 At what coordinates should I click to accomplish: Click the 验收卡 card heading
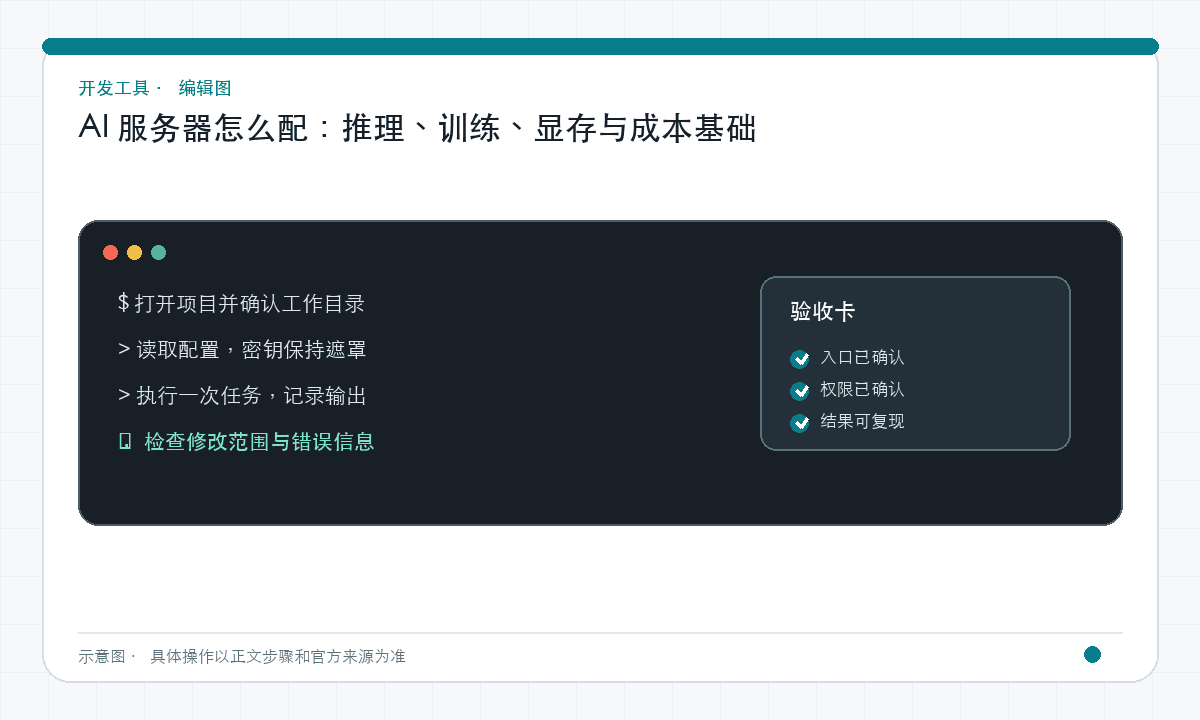click(x=823, y=311)
